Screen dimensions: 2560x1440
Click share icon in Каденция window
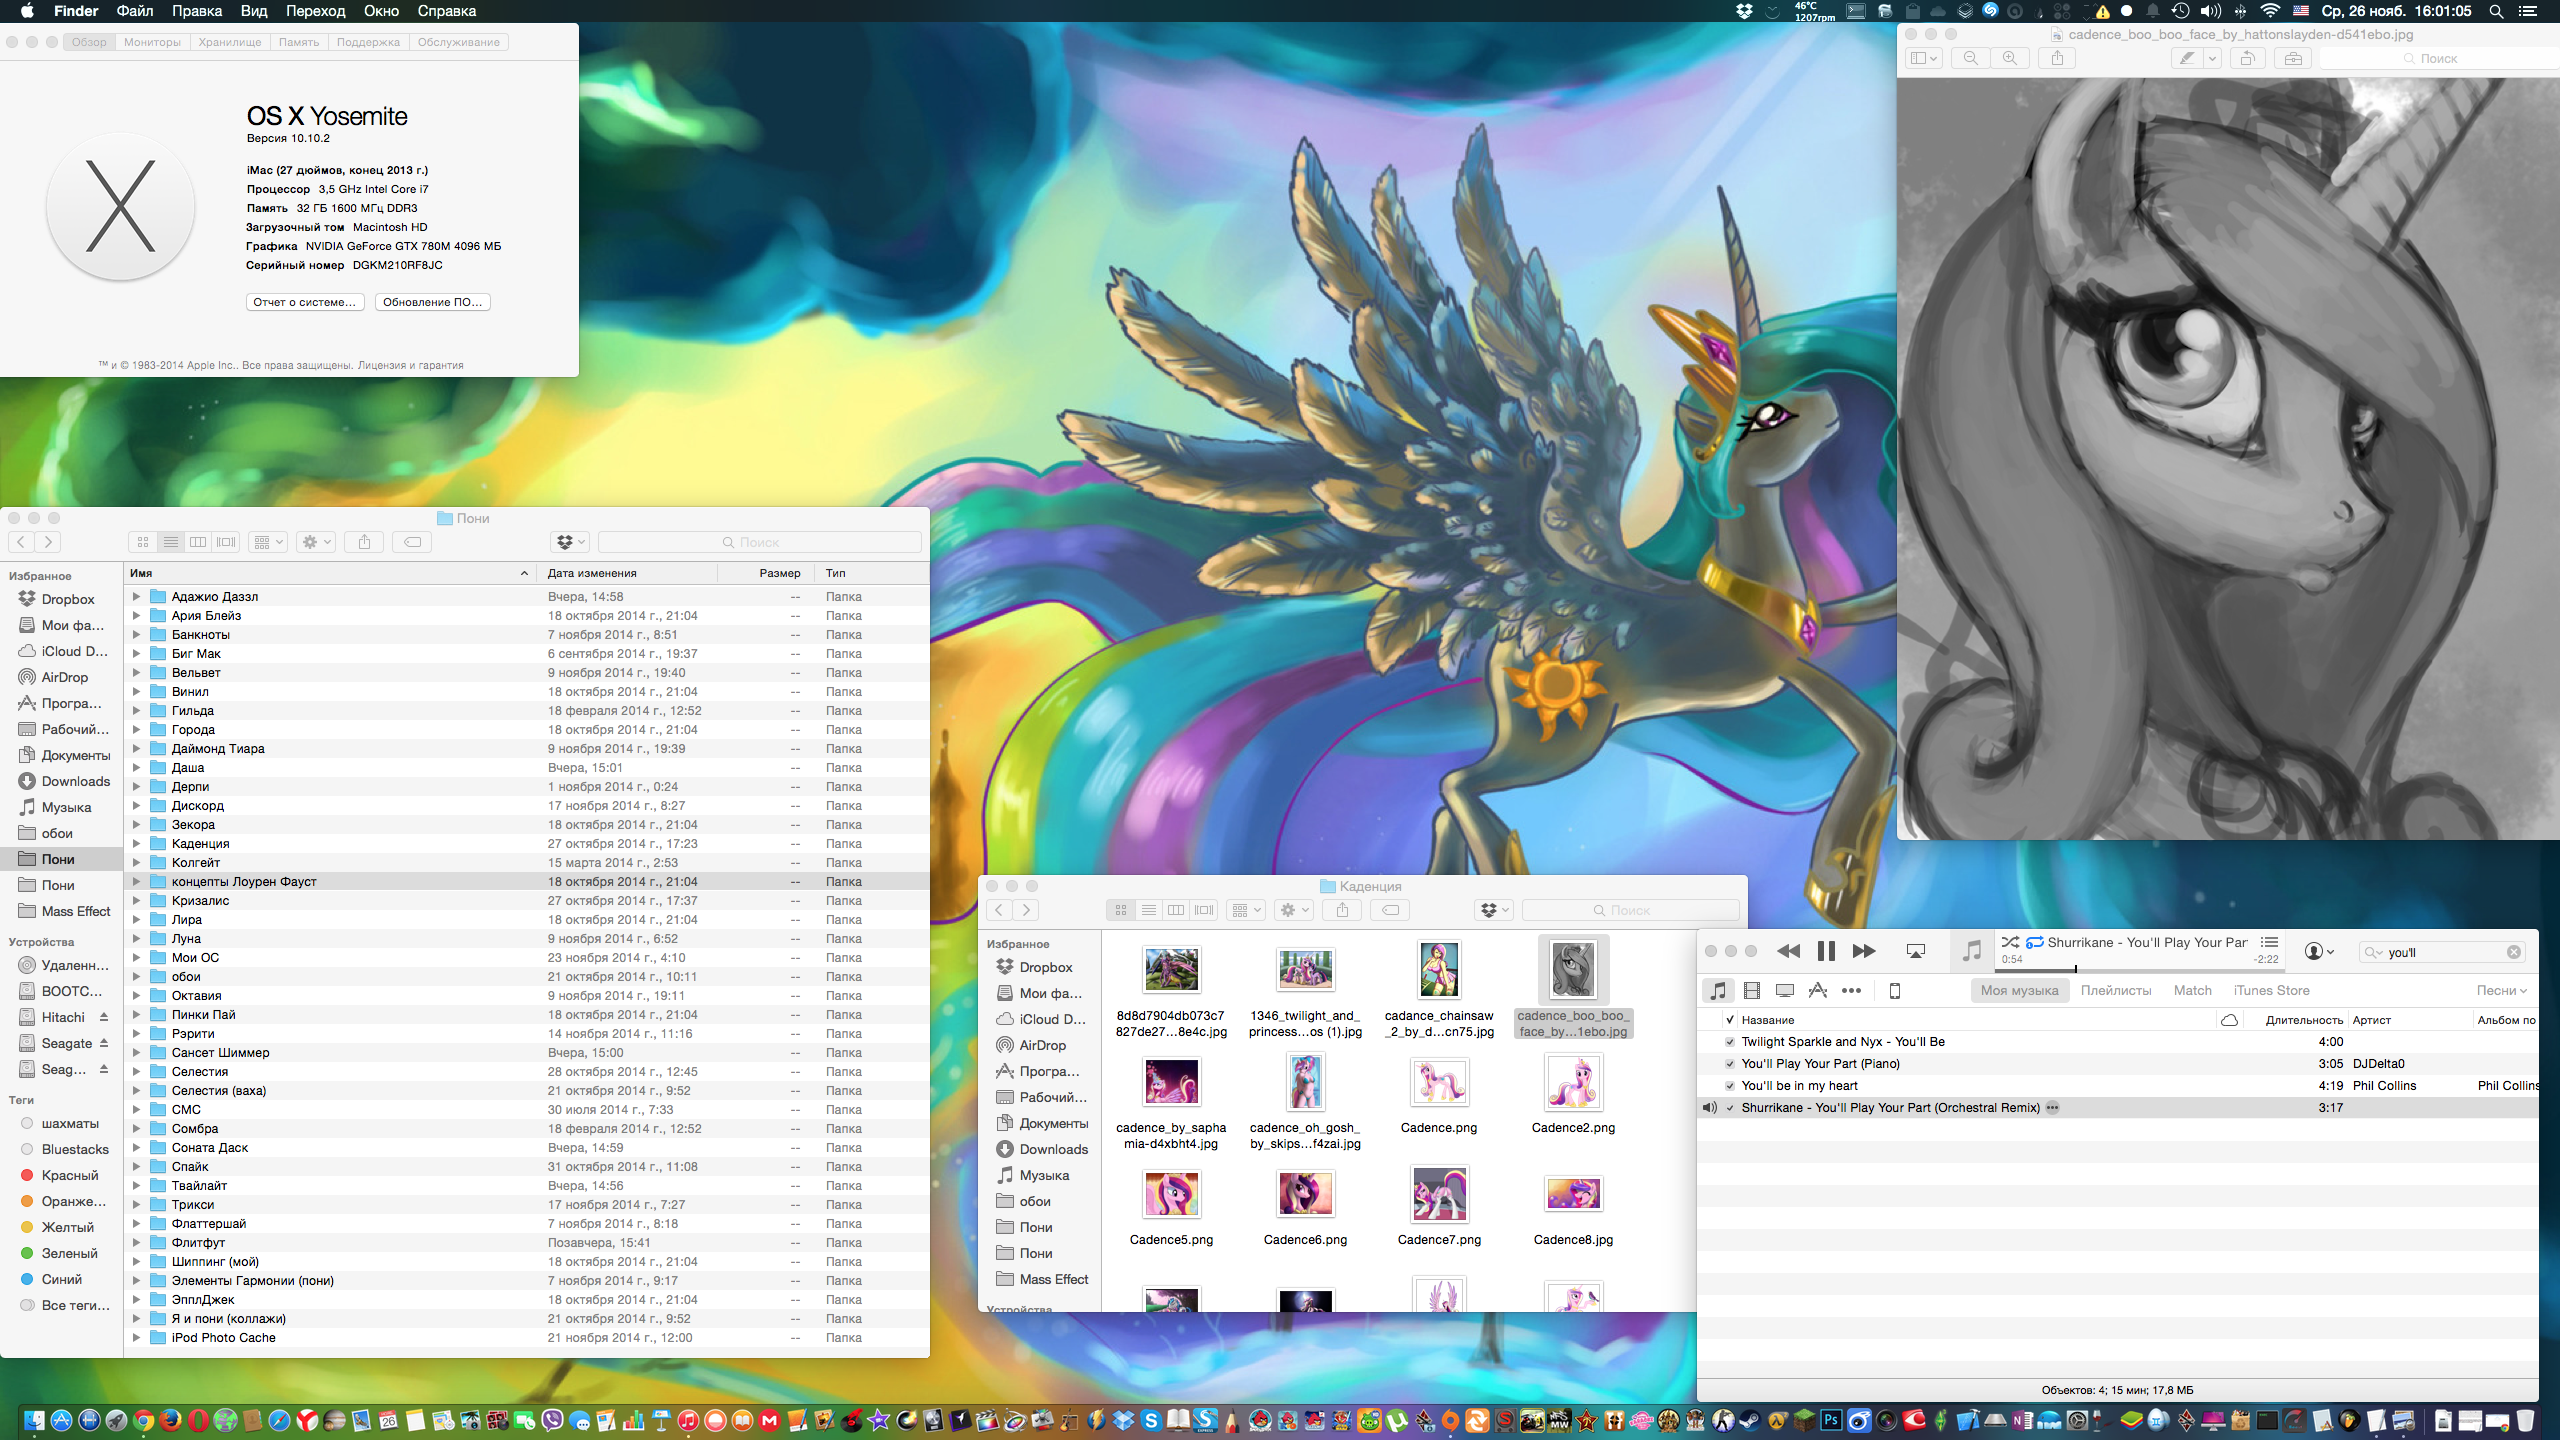click(x=1342, y=910)
